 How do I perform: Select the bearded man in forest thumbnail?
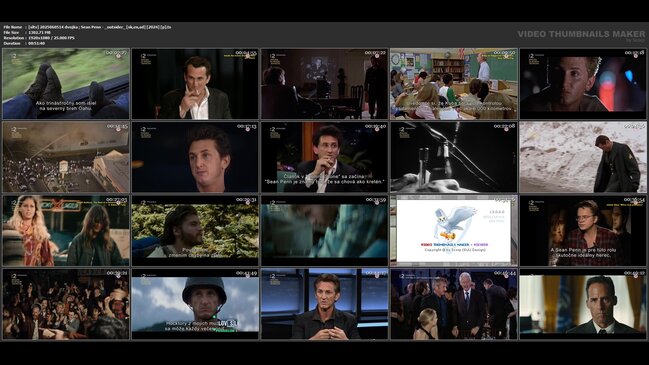click(195, 231)
